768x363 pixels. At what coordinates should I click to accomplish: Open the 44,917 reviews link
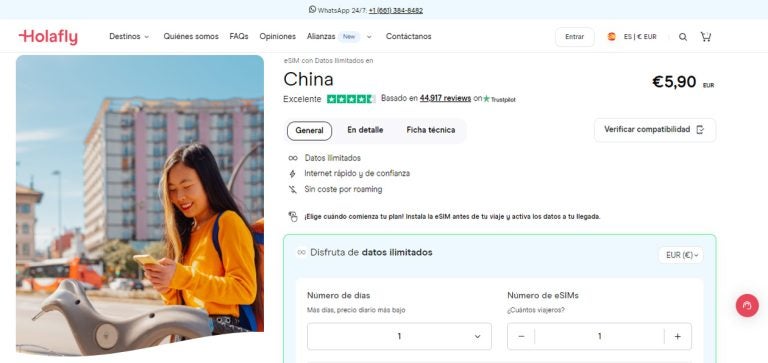tap(445, 98)
